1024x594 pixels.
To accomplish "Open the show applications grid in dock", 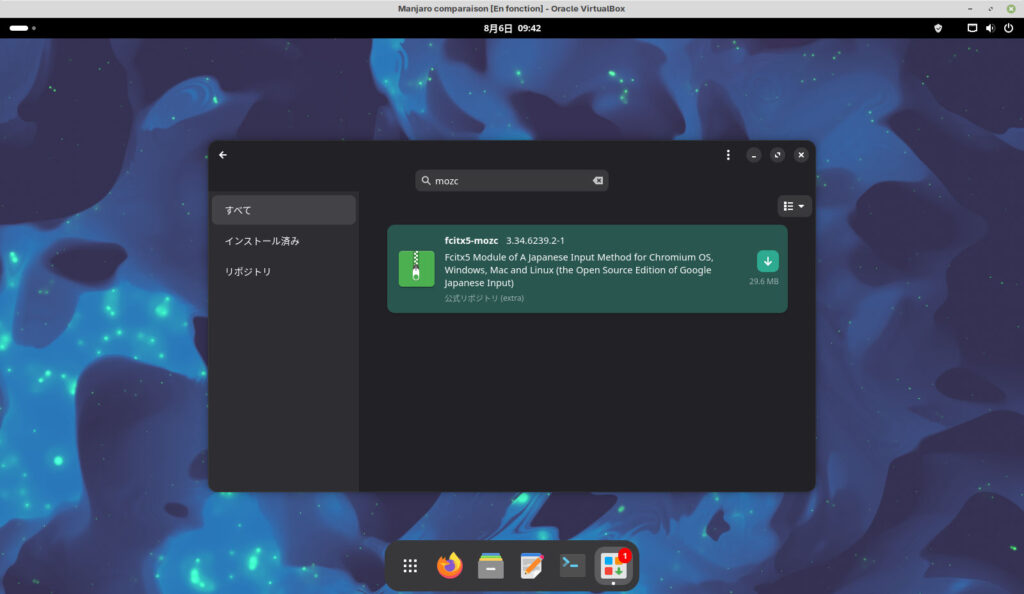I will (x=410, y=566).
